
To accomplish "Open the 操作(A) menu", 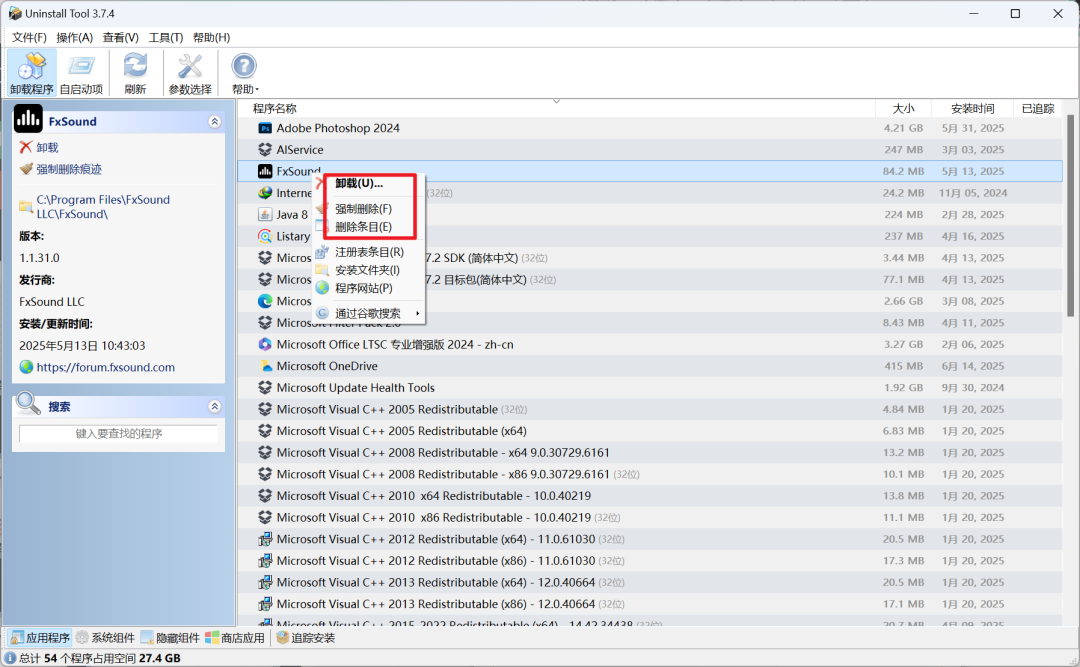I will pos(74,37).
